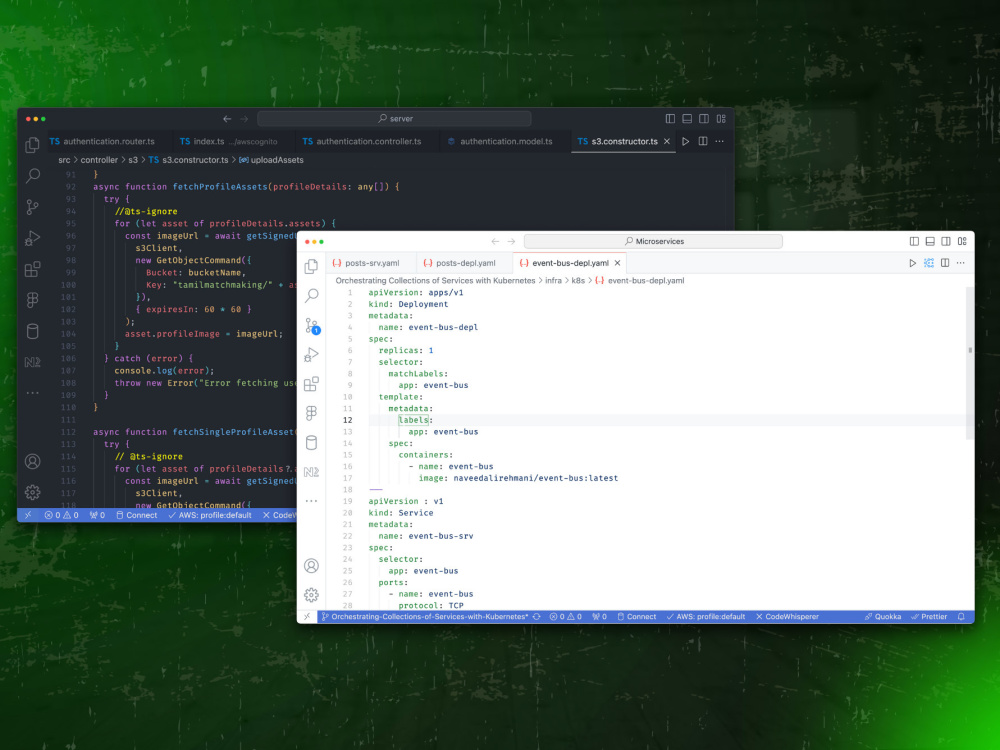The image size is (1000, 750).
Task: Expand uploadAssets breadcrumb symbol in dark window
Action: click(x=271, y=160)
